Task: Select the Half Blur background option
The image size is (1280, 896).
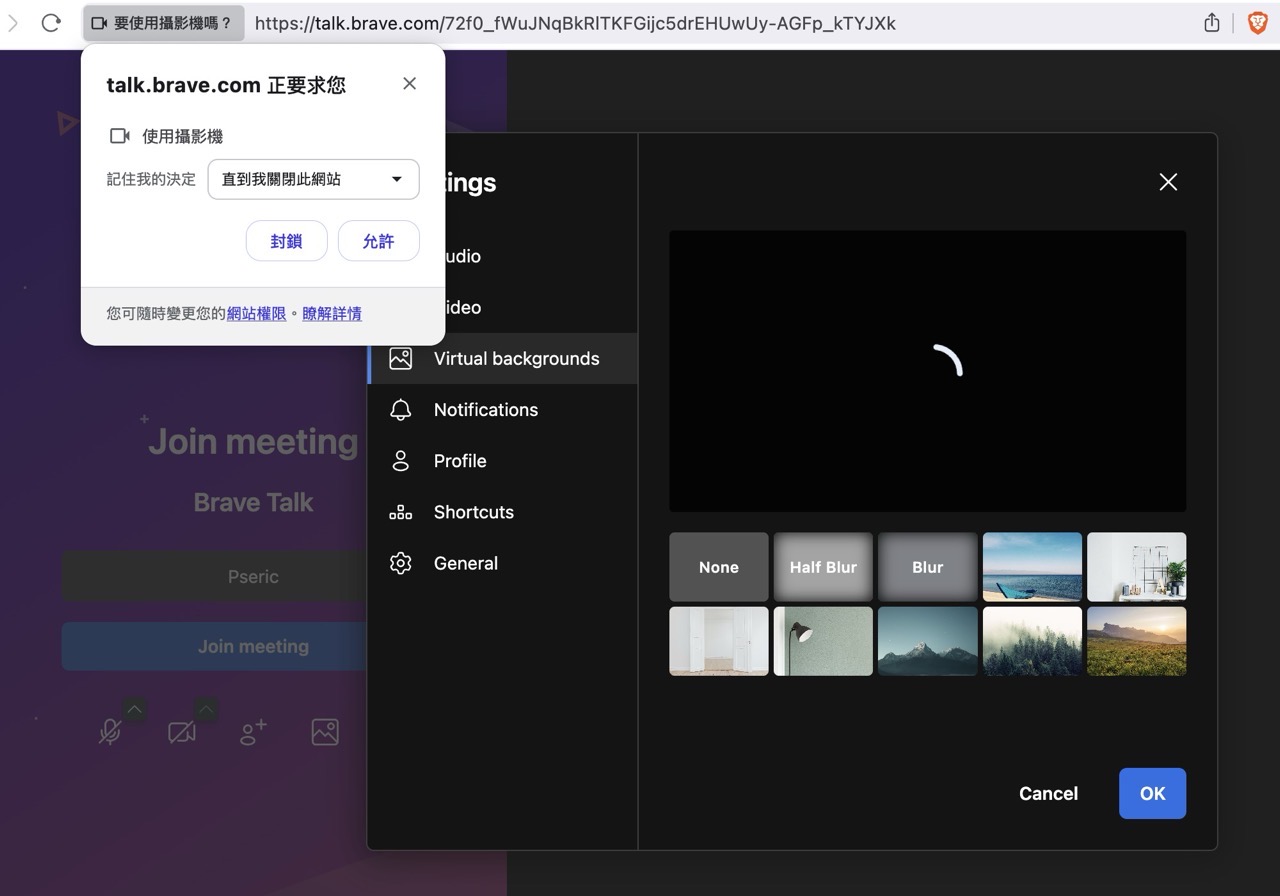Action: coord(823,567)
